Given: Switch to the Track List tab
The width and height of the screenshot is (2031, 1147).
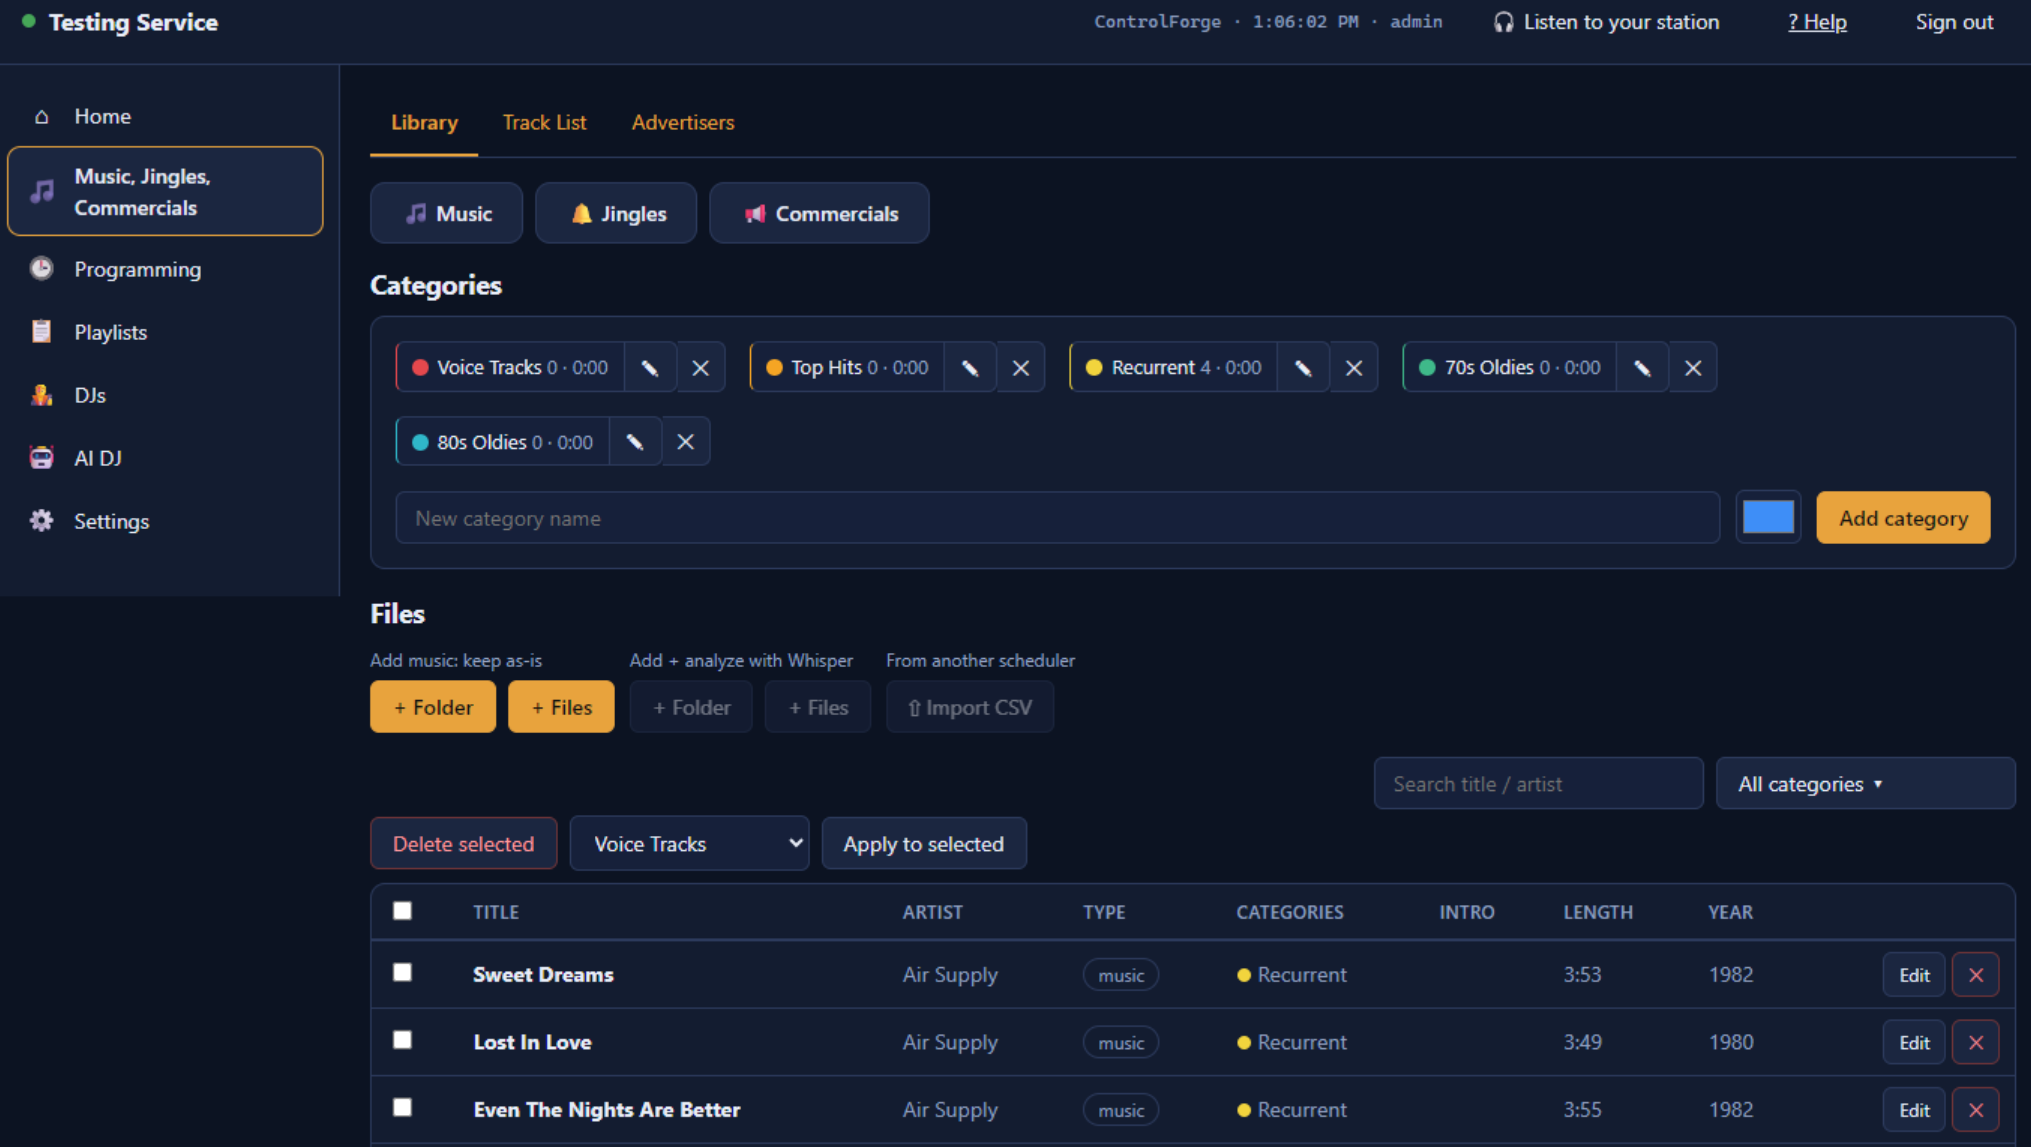Looking at the screenshot, I should click(544, 122).
